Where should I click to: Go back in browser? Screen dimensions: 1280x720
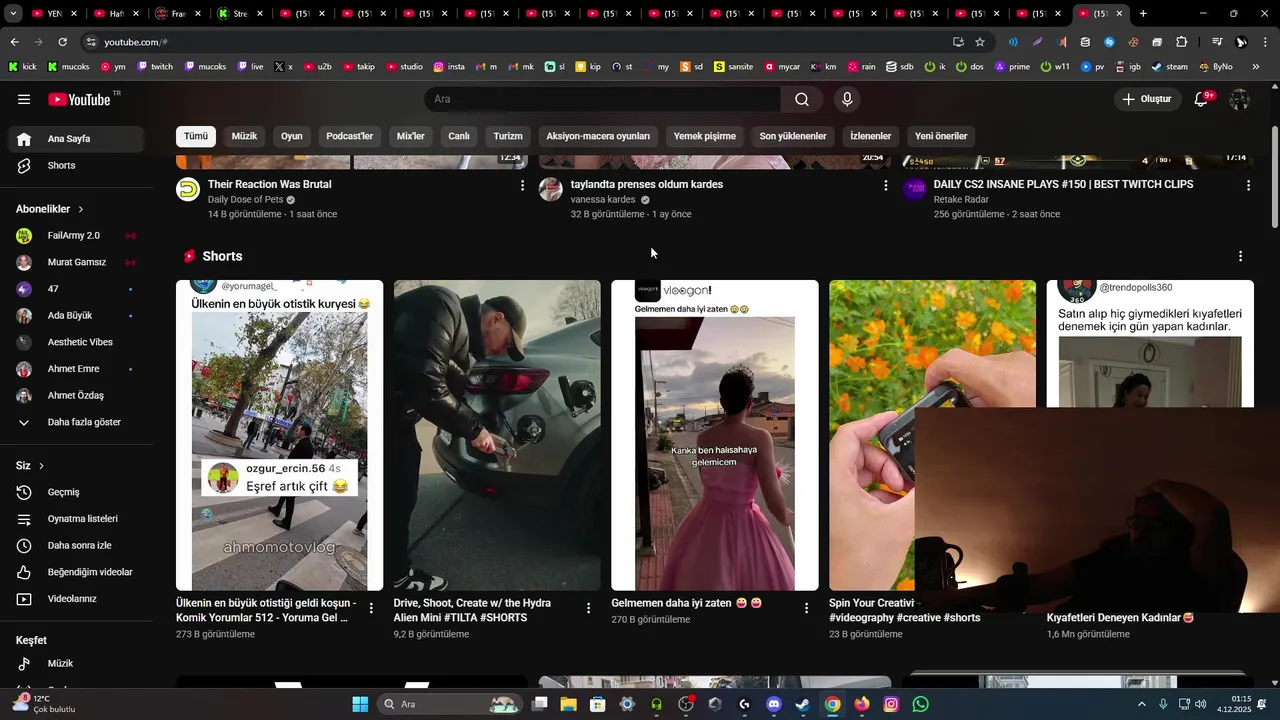15,42
